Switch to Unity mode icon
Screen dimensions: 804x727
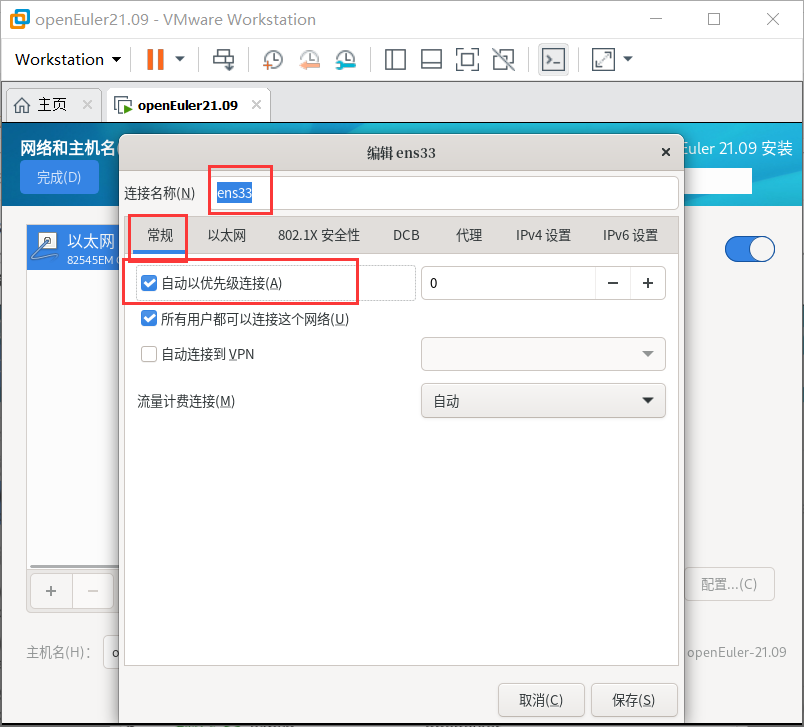(x=504, y=59)
